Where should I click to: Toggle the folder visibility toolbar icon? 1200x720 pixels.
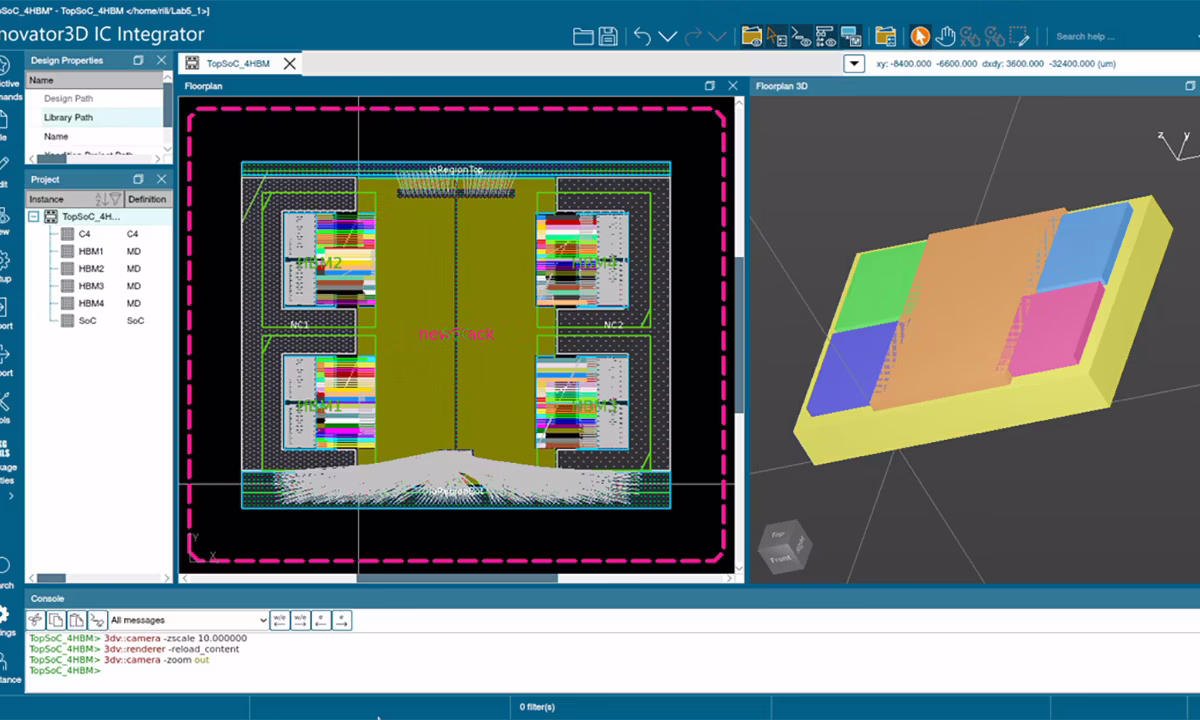[751, 37]
